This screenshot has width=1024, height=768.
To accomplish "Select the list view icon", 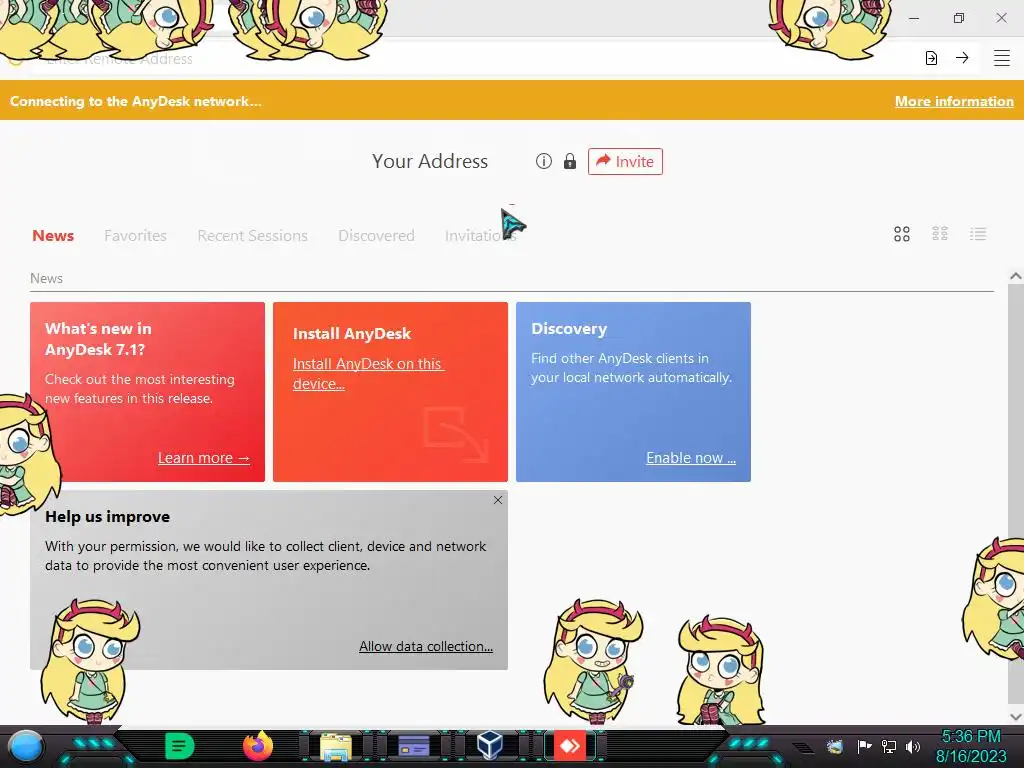I will click(x=978, y=234).
